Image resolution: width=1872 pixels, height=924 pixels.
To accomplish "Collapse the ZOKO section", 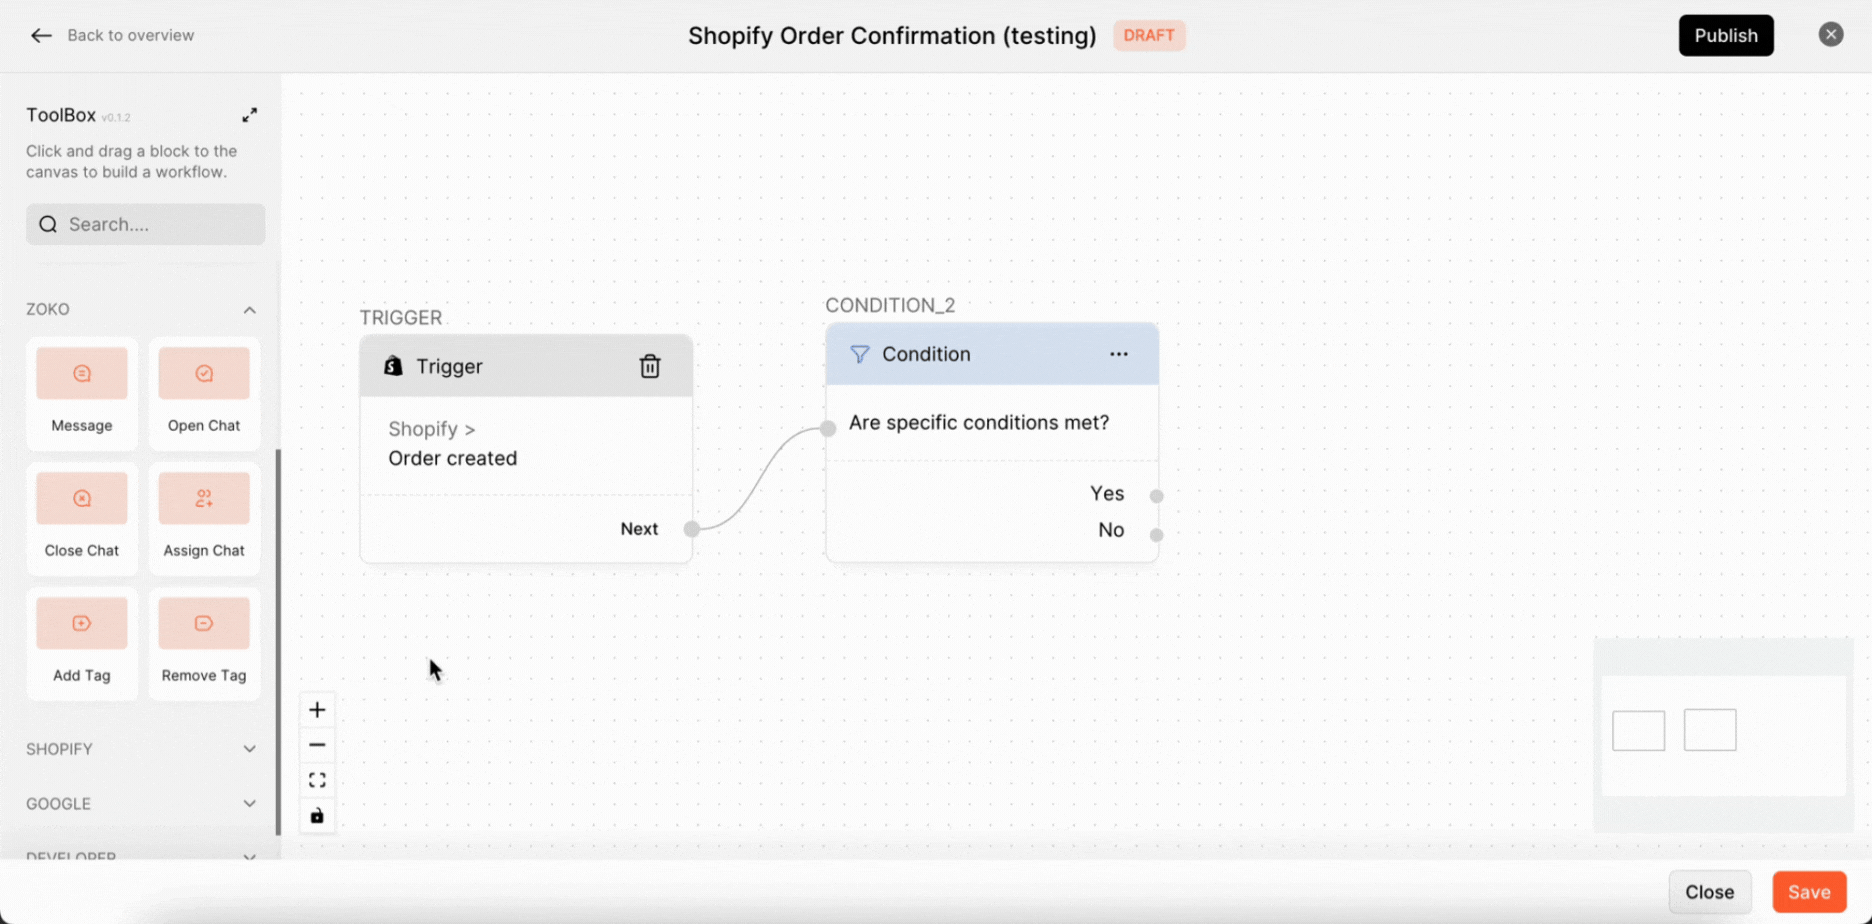I will [249, 310].
